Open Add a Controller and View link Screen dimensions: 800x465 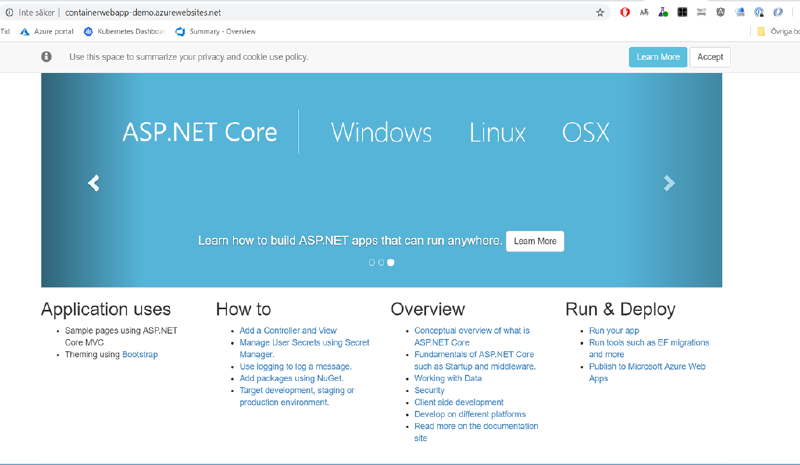[x=288, y=331]
